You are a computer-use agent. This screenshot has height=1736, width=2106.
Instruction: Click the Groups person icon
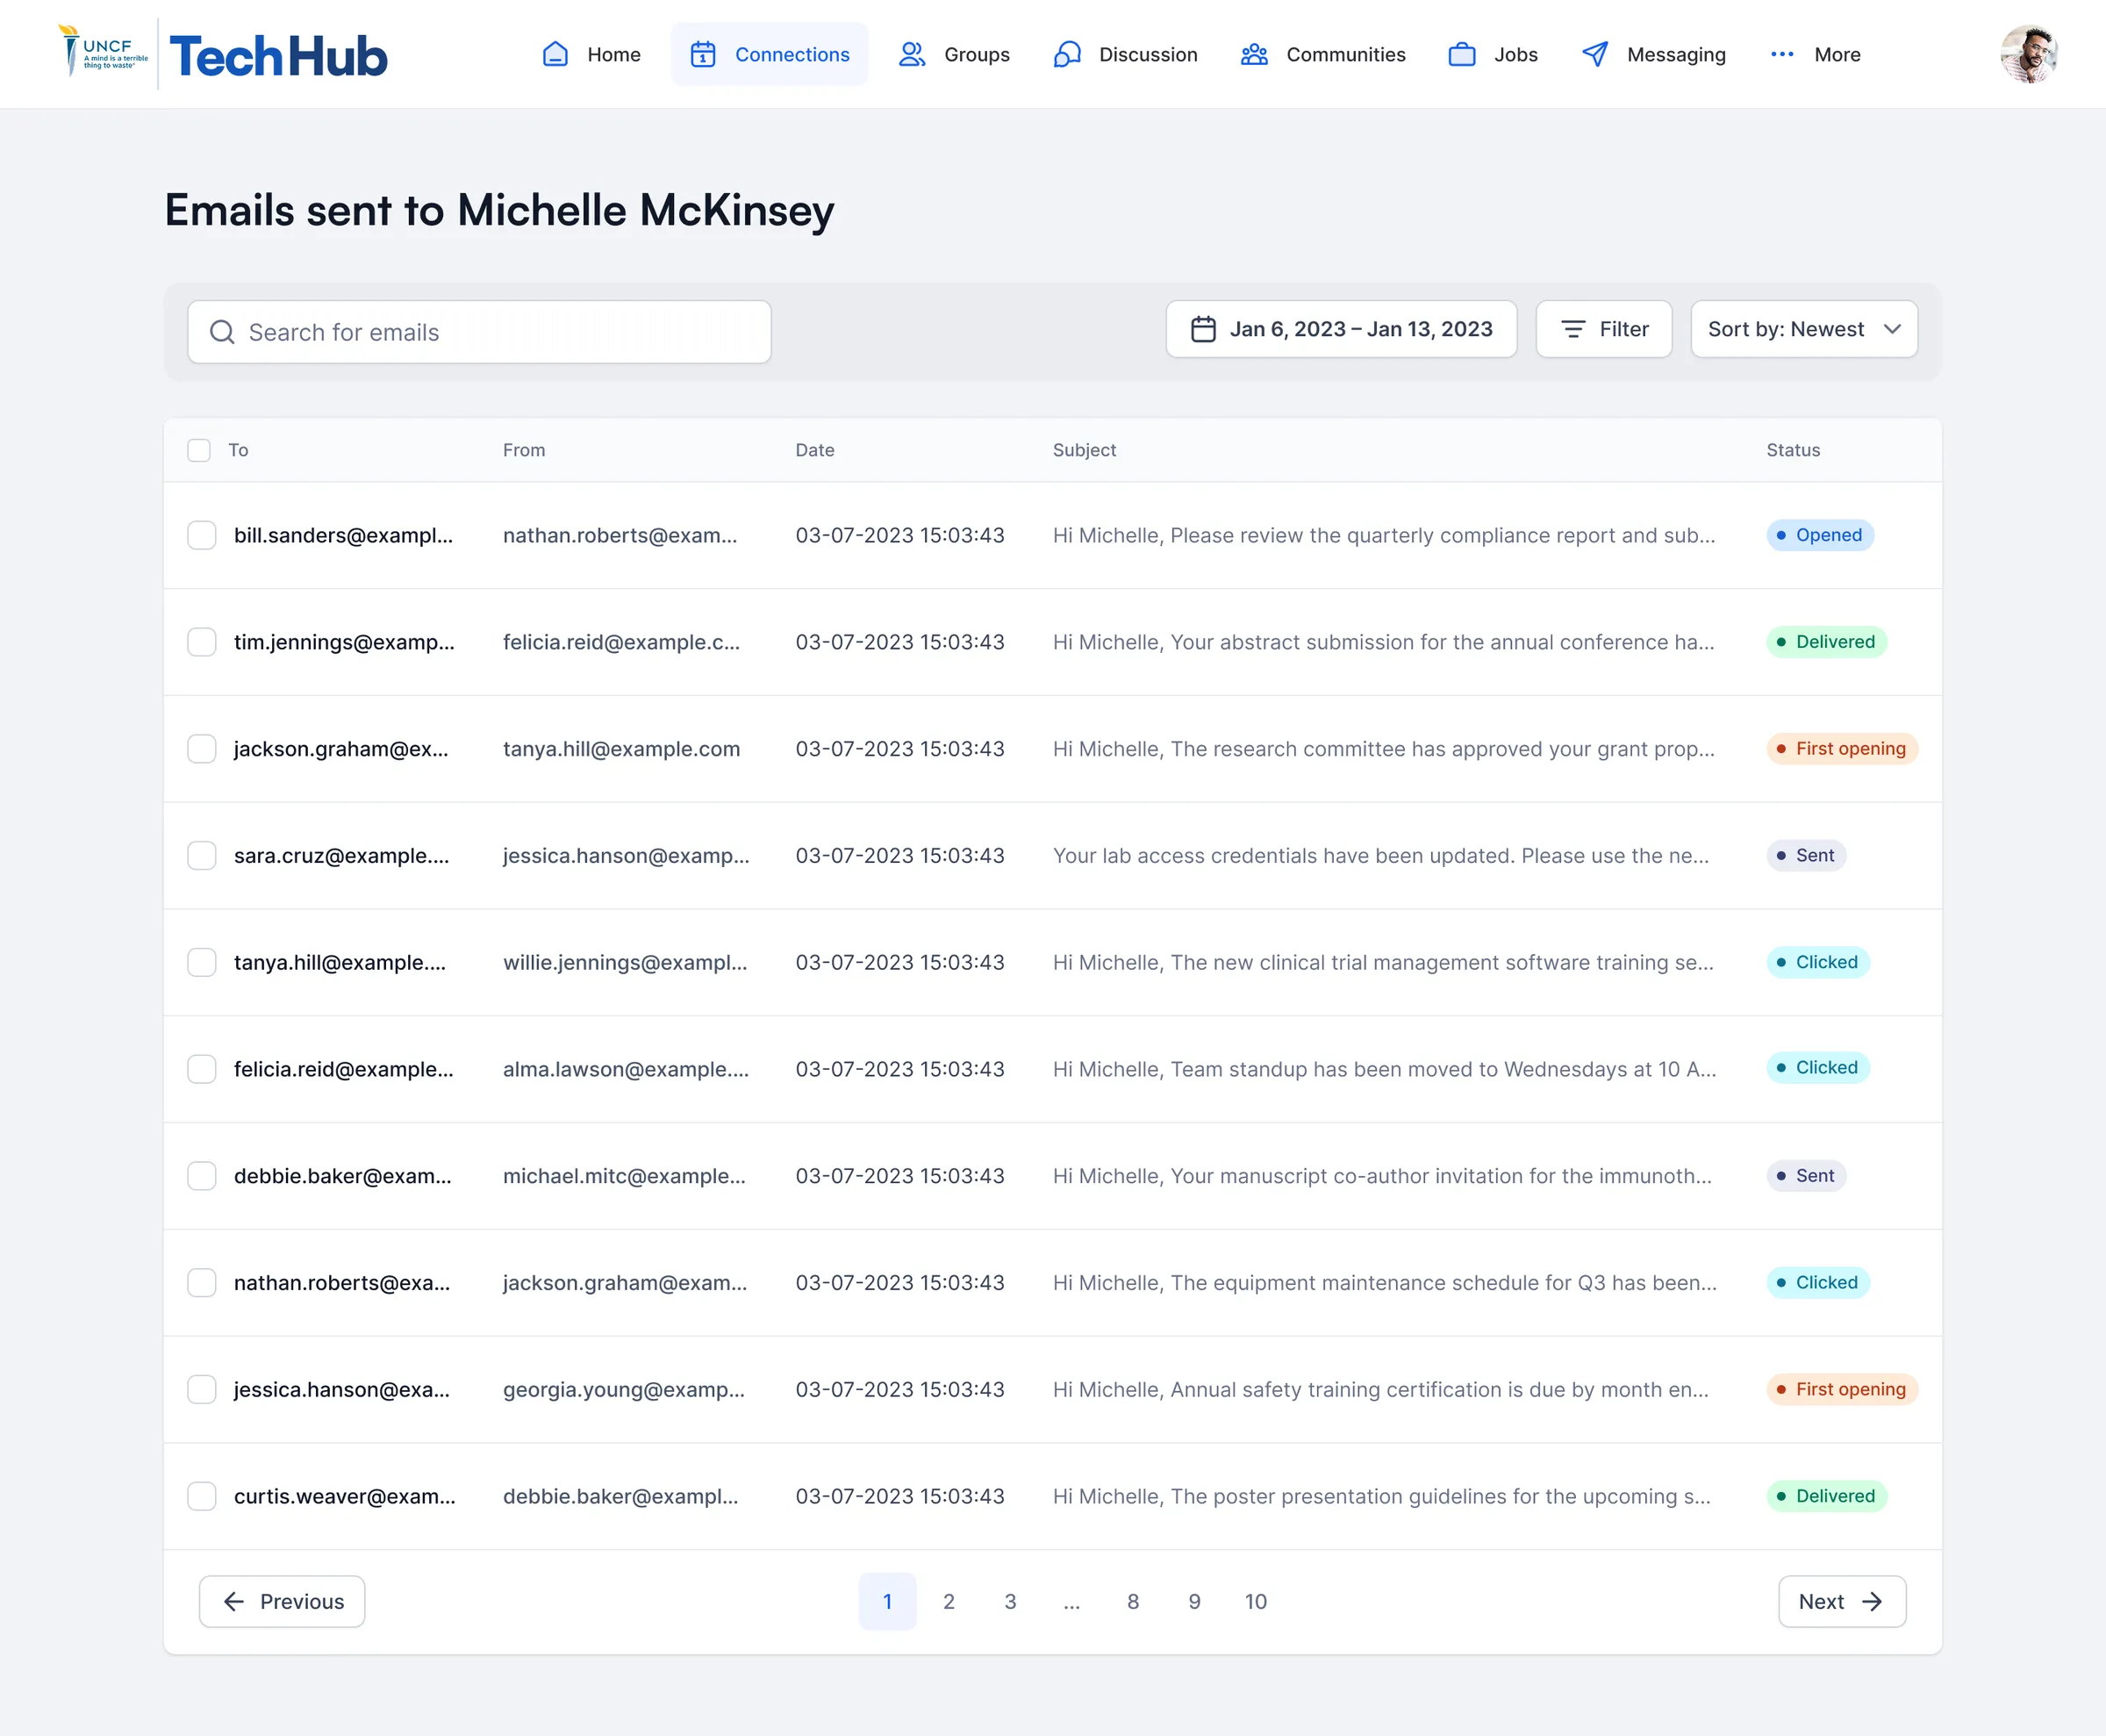click(x=912, y=54)
